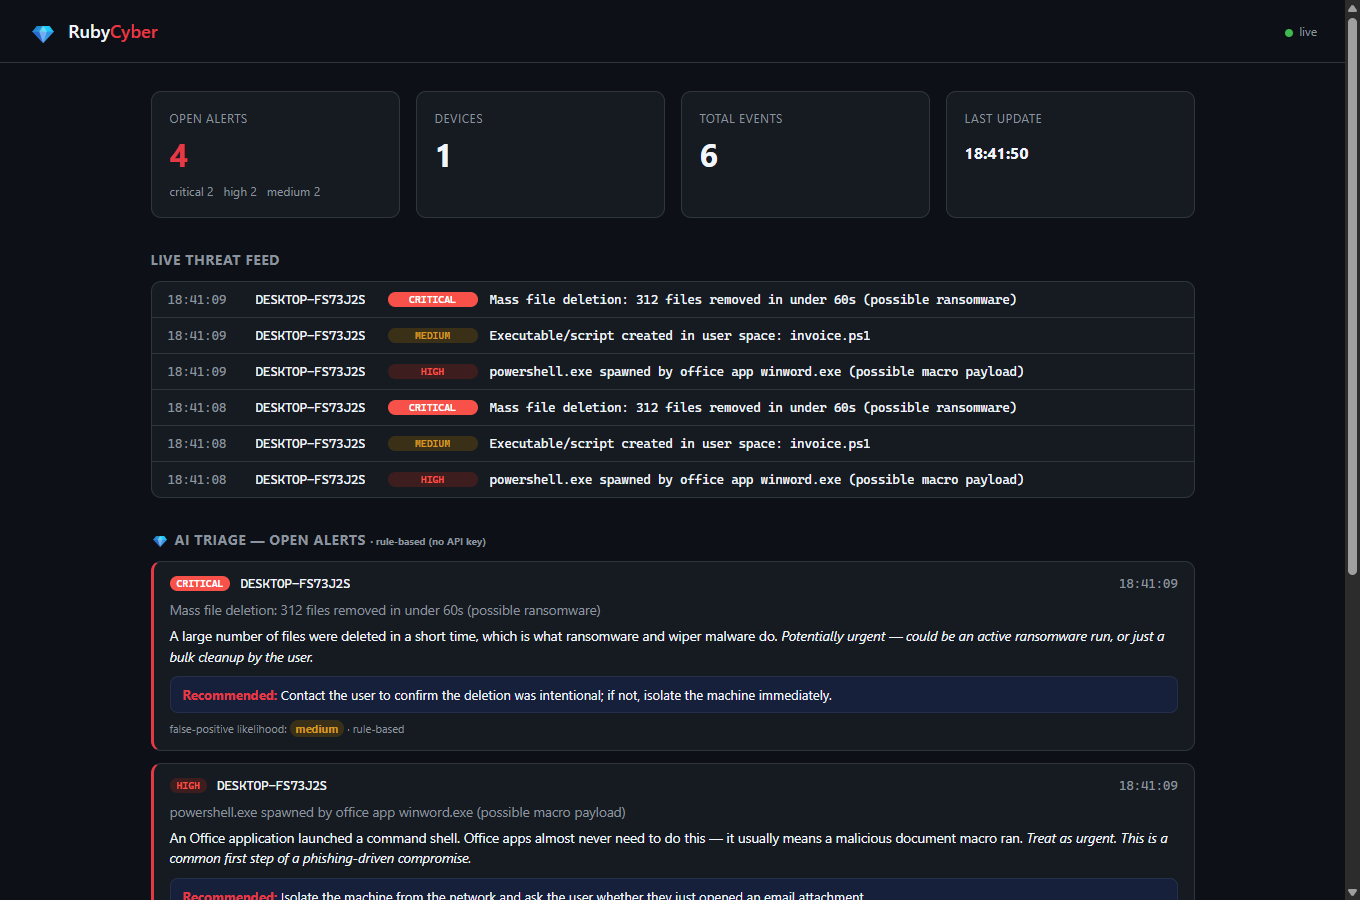
Task: Click Recommended box about contacting the user
Action: pyautogui.click(x=673, y=695)
